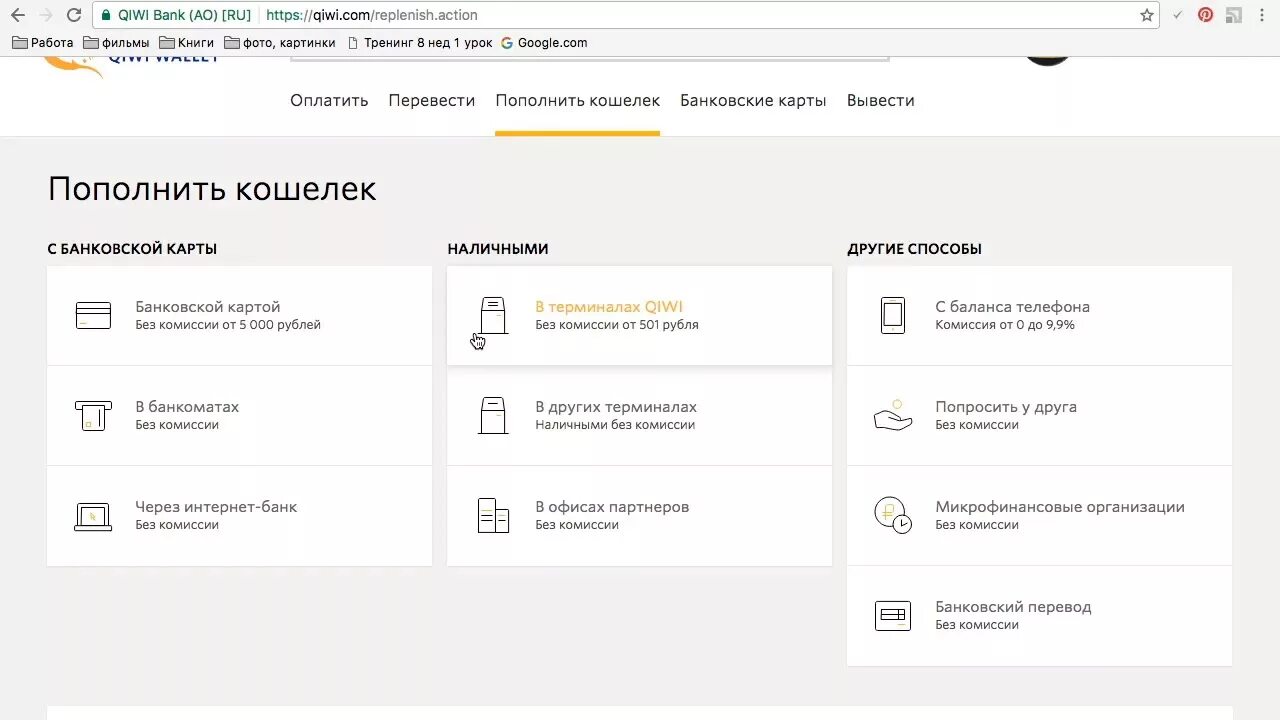Click the hand with coin icon
Image resolution: width=1280 pixels, height=720 pixels.
893,415
